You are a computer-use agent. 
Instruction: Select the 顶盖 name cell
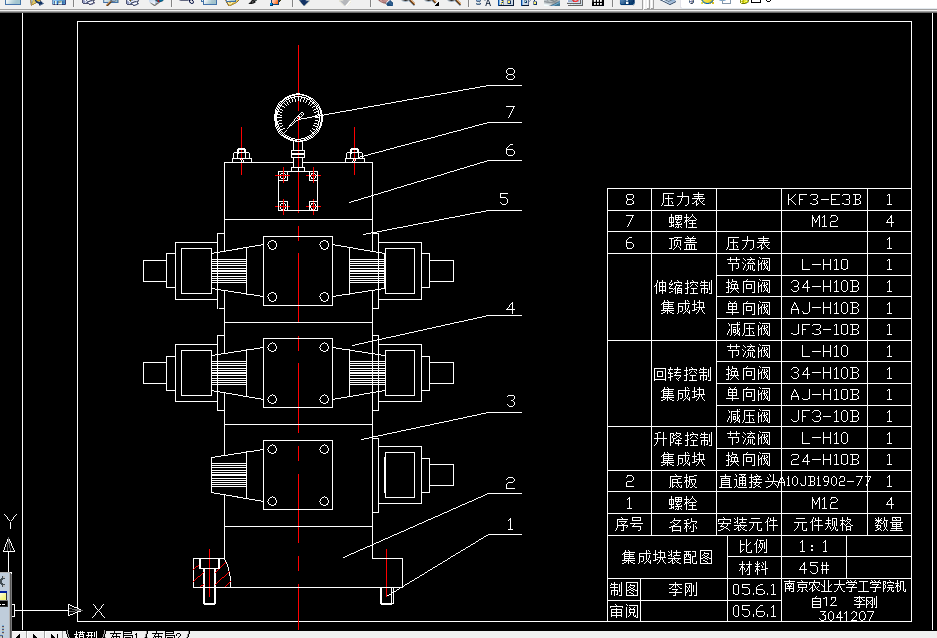[x=683, y=243]
